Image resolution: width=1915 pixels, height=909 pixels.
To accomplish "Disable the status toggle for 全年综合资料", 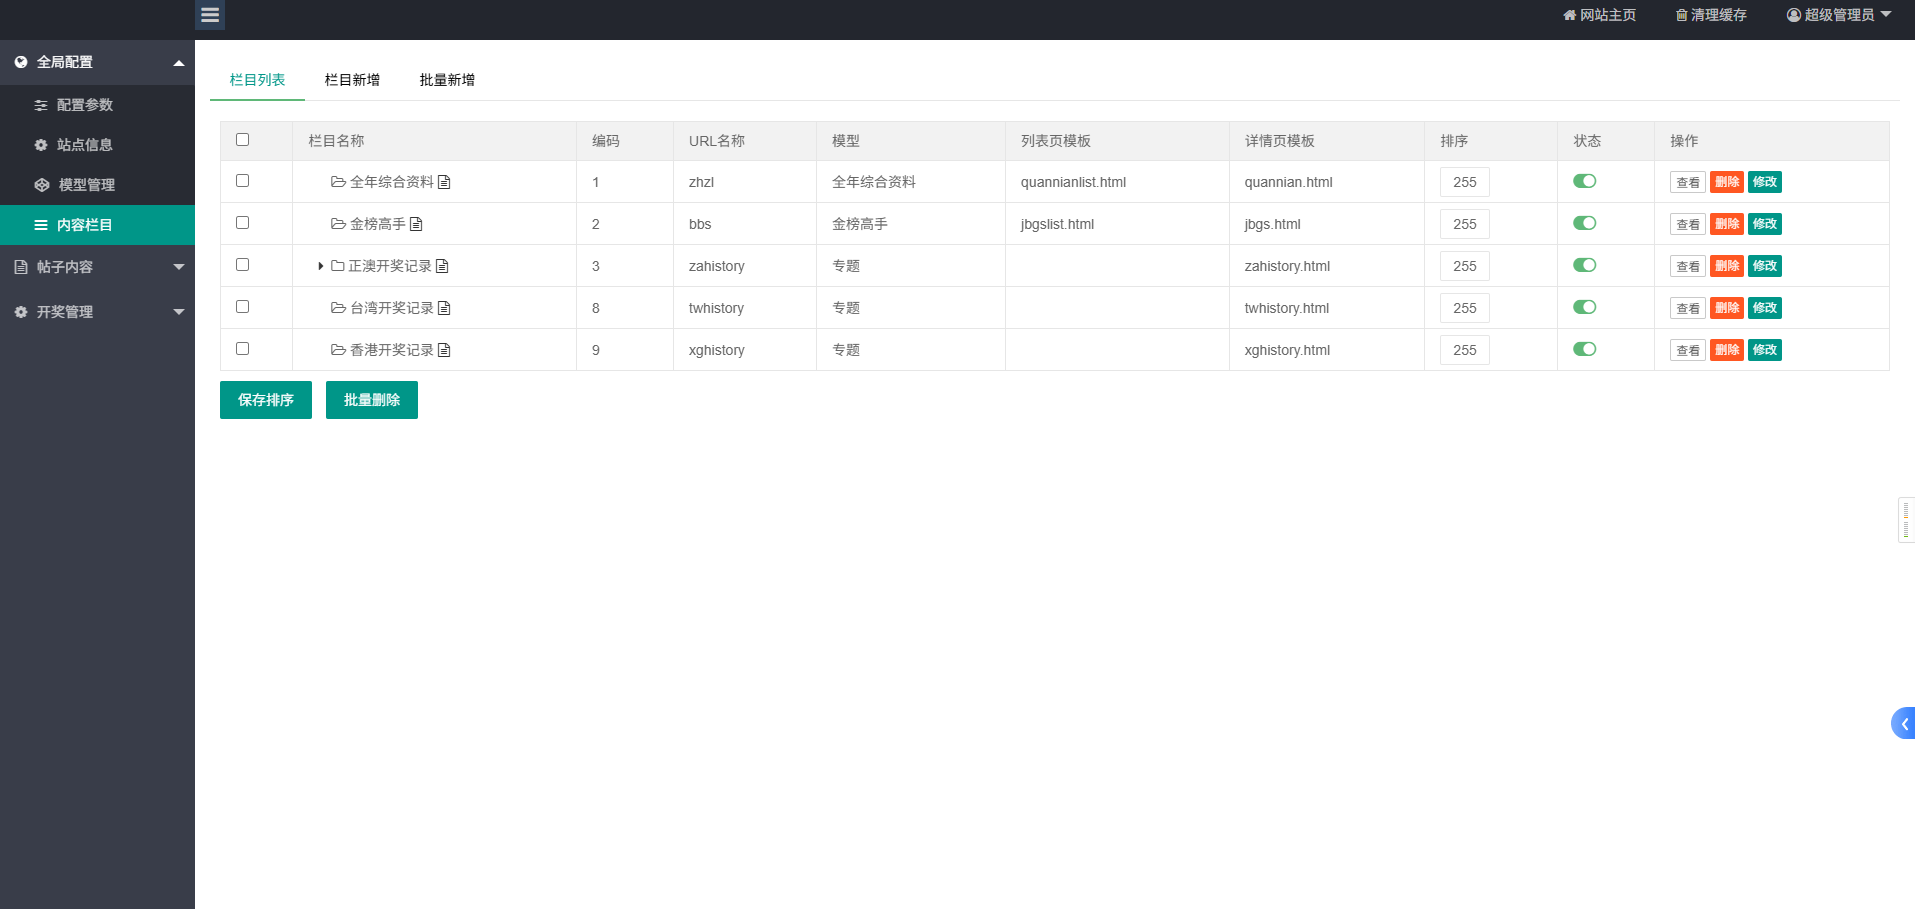I will pos(1584,181).
